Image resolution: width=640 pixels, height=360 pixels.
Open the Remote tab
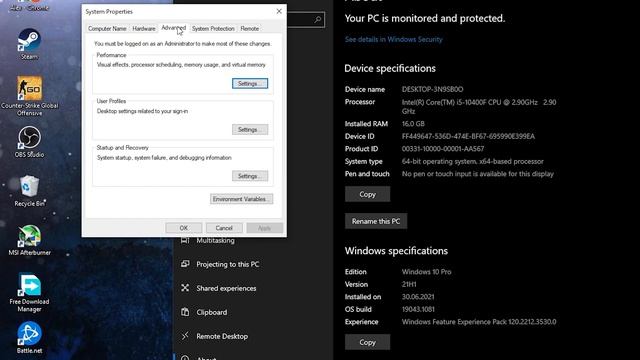tap(249, 29)
